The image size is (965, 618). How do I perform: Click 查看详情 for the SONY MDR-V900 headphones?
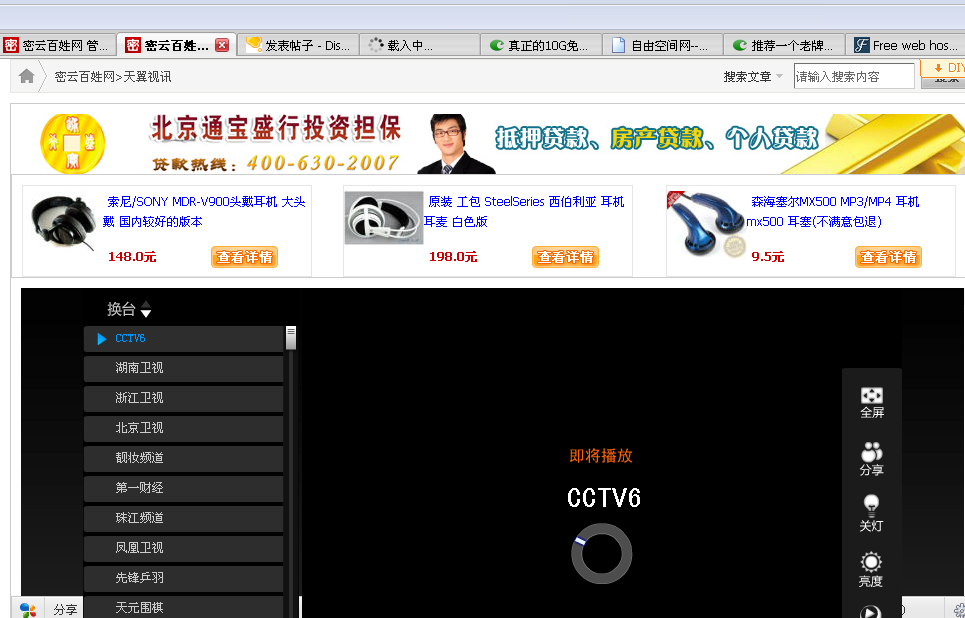point(244,257)
